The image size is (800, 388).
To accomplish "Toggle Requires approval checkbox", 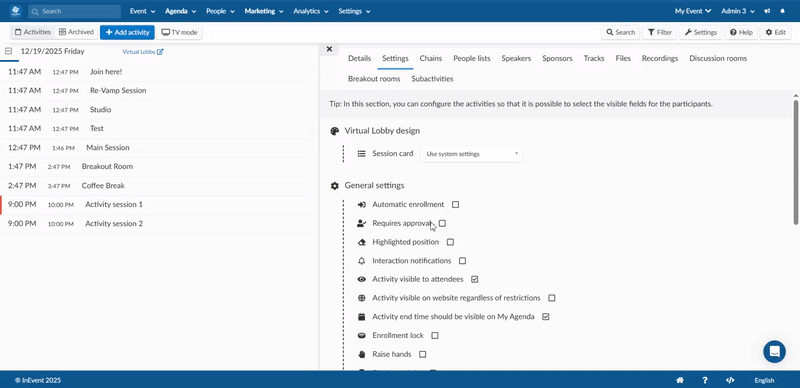I will tap(442, 223).
